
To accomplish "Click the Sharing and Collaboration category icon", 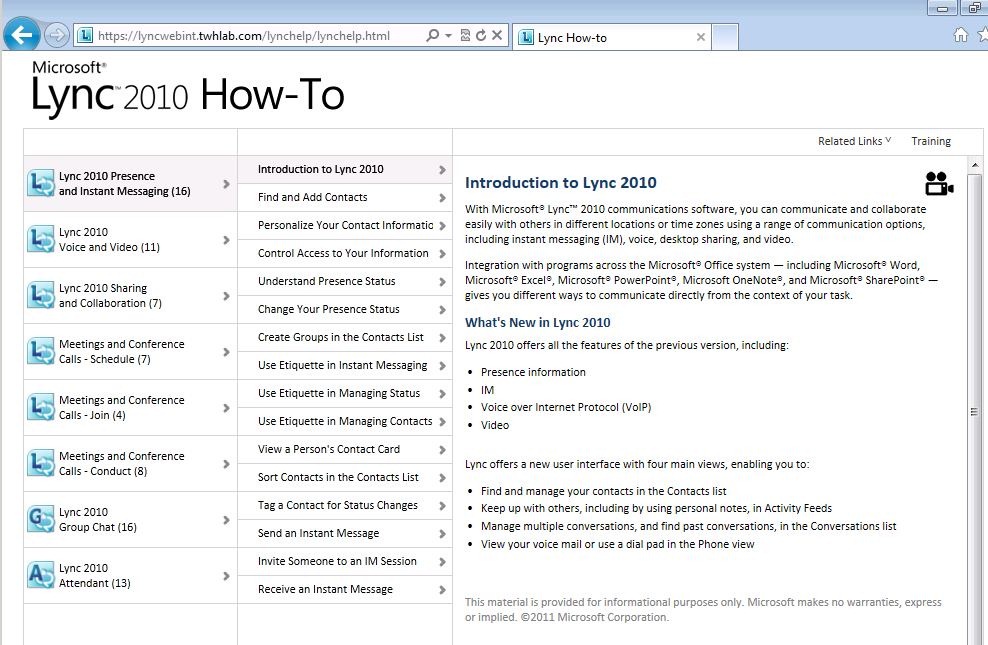I will pyautogui.click(x=41, y=295).
